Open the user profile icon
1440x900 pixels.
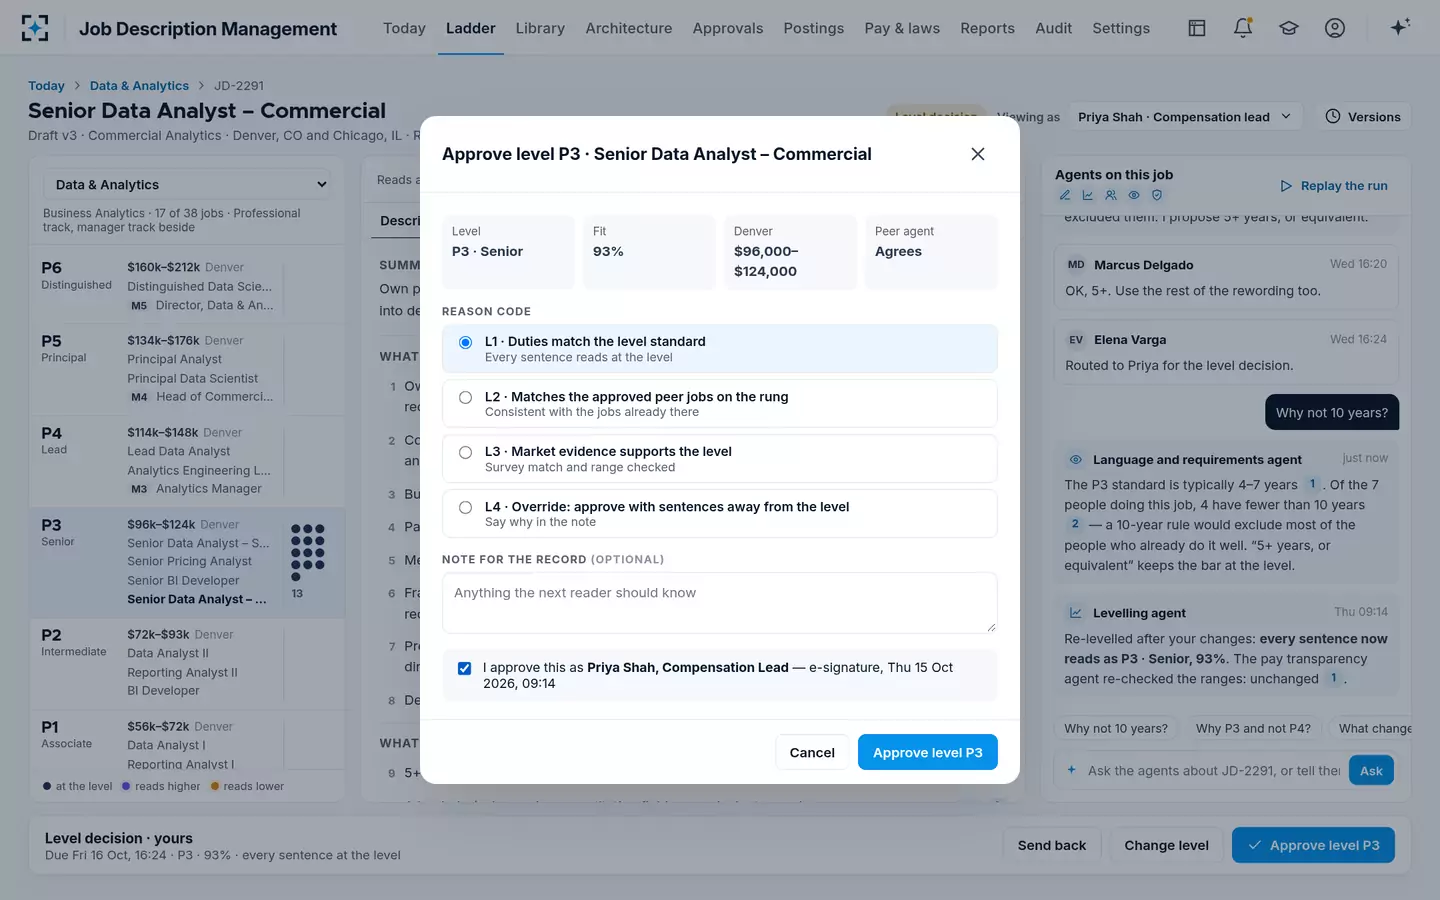1335,28
